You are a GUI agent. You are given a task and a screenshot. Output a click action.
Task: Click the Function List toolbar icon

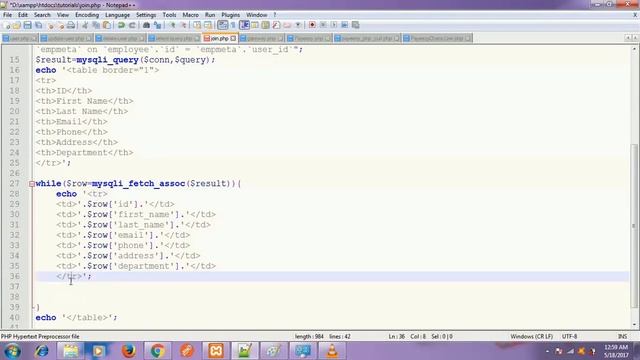tap(276, 25)
